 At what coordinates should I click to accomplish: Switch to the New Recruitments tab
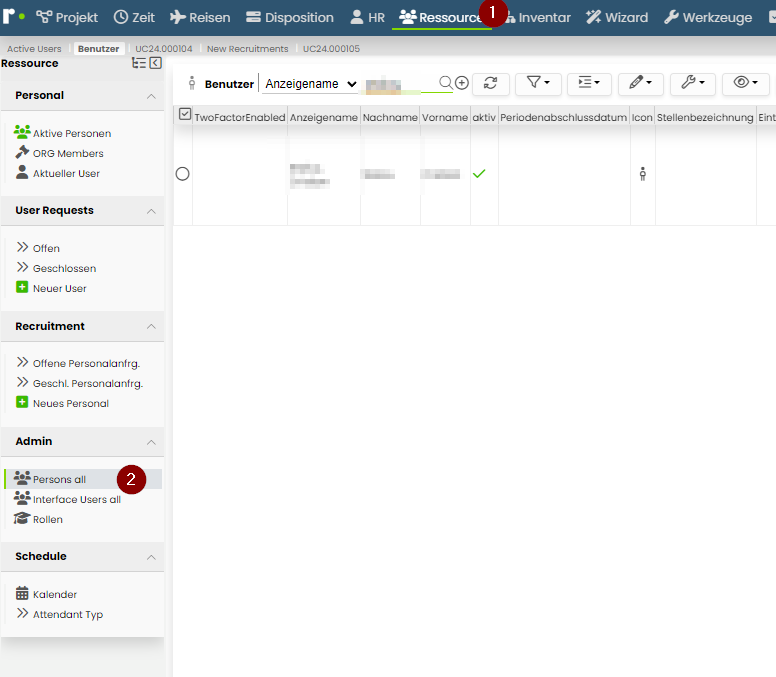click(247, 48)
